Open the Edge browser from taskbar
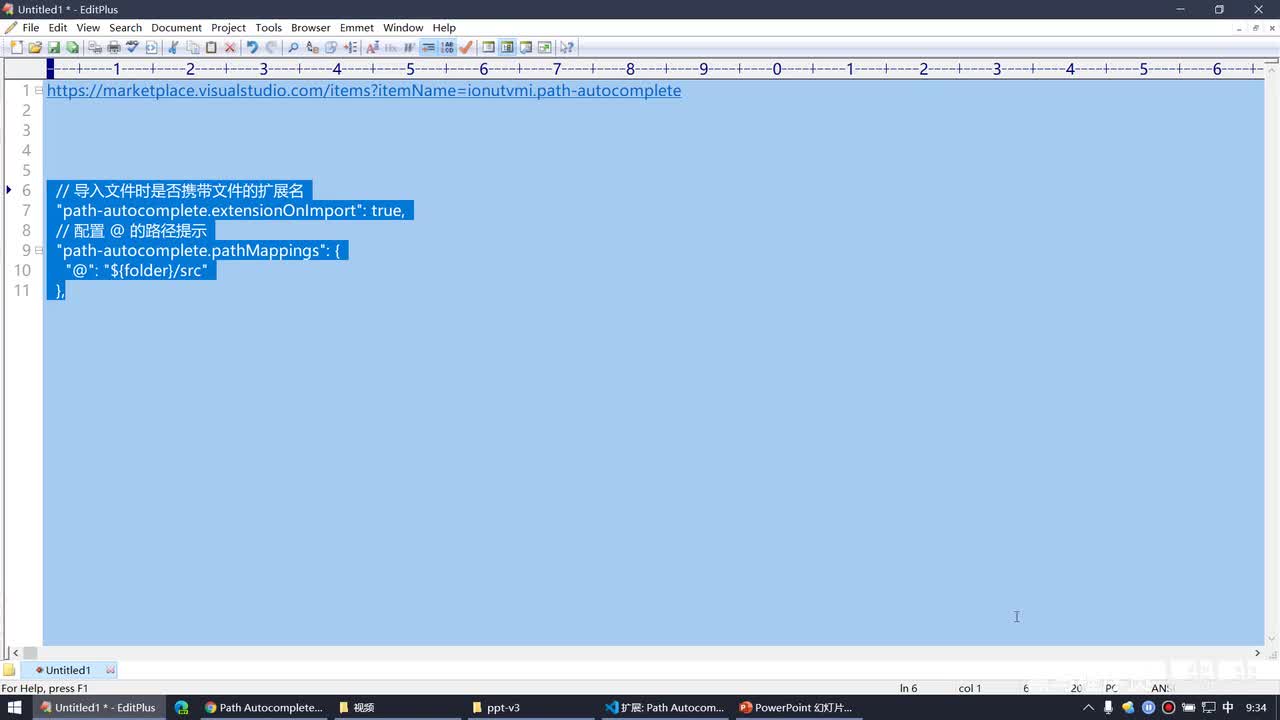This screenshot has height=720, width=1280. (x=181, y=707)
